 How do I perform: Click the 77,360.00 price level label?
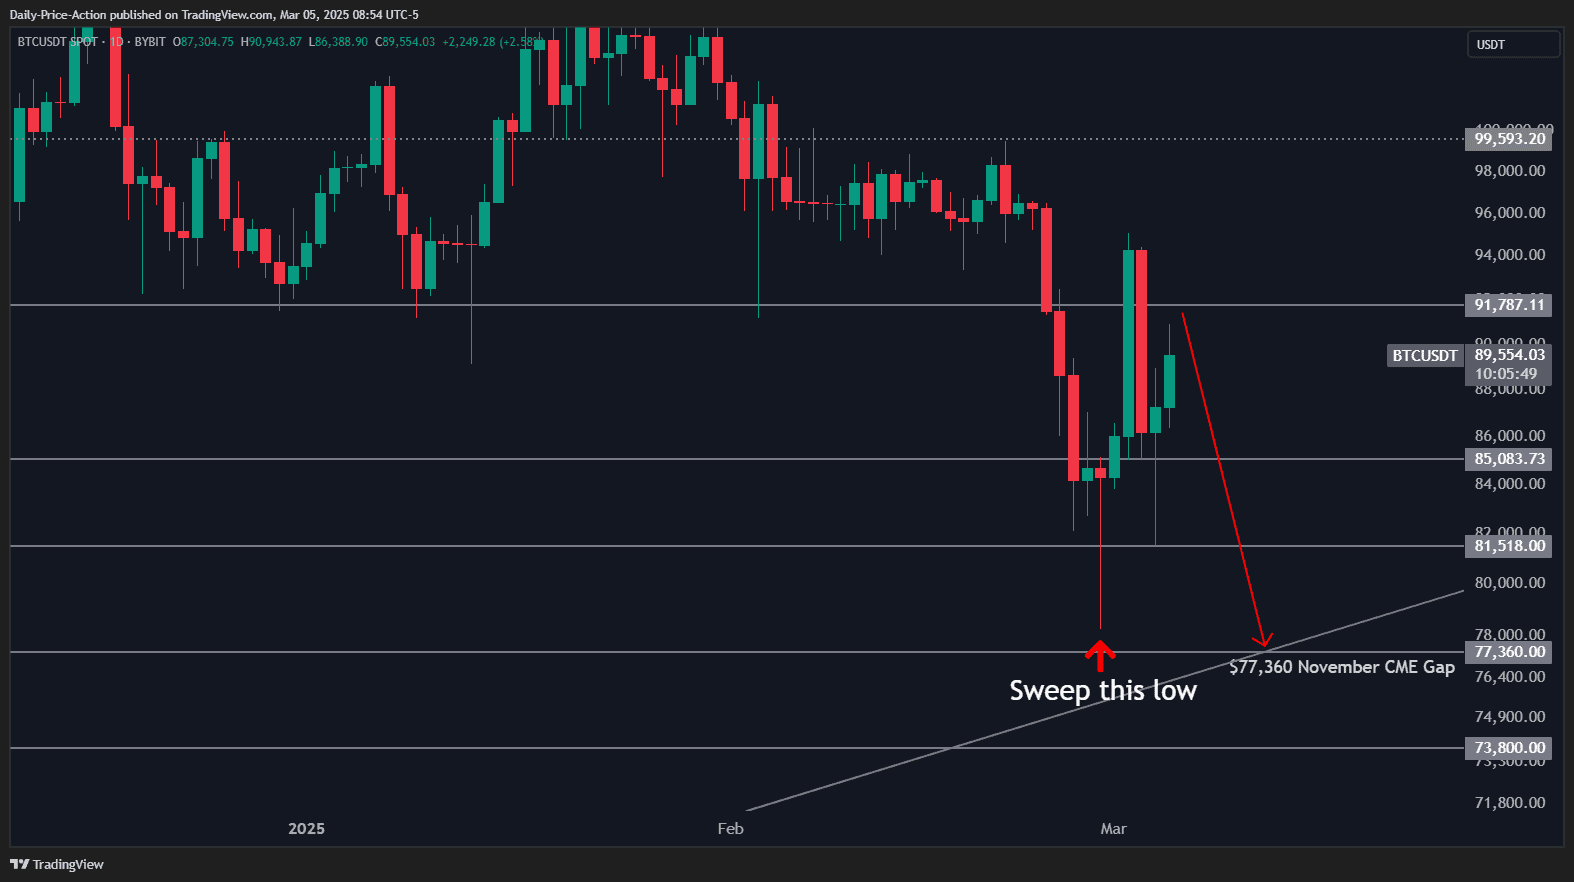pyautogui.click(x=1509, y=652)
